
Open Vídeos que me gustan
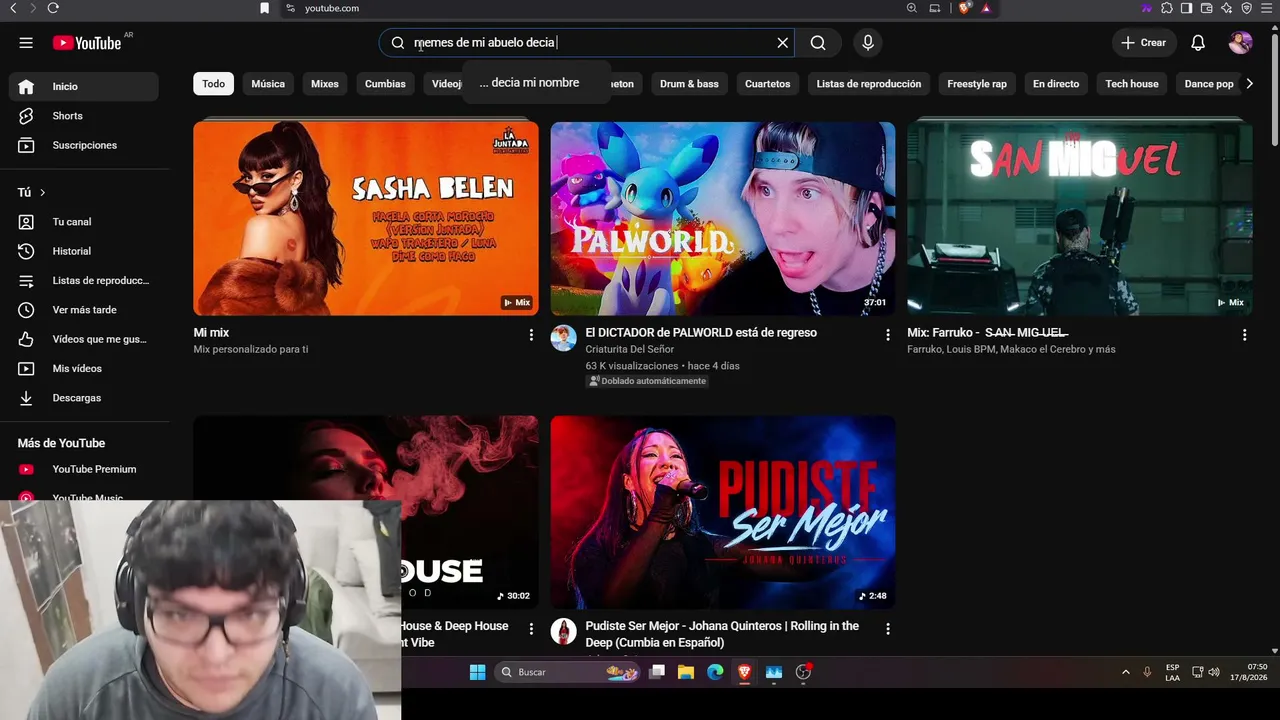click(x=83, y=339)
